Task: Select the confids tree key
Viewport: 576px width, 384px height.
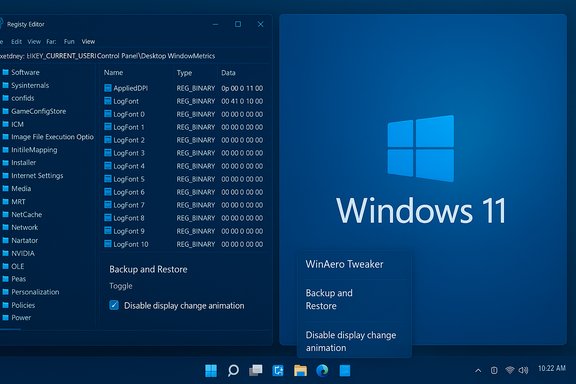Action: [22, 98]
